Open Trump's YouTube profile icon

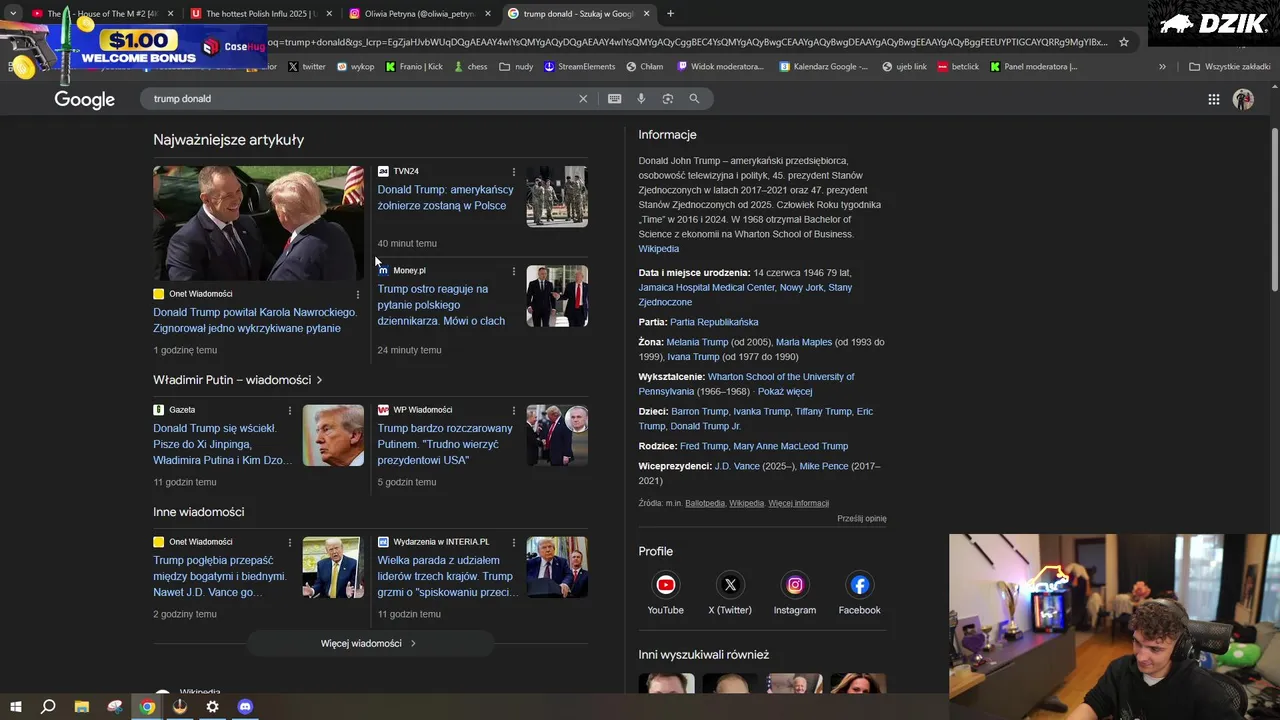point(665,585)
